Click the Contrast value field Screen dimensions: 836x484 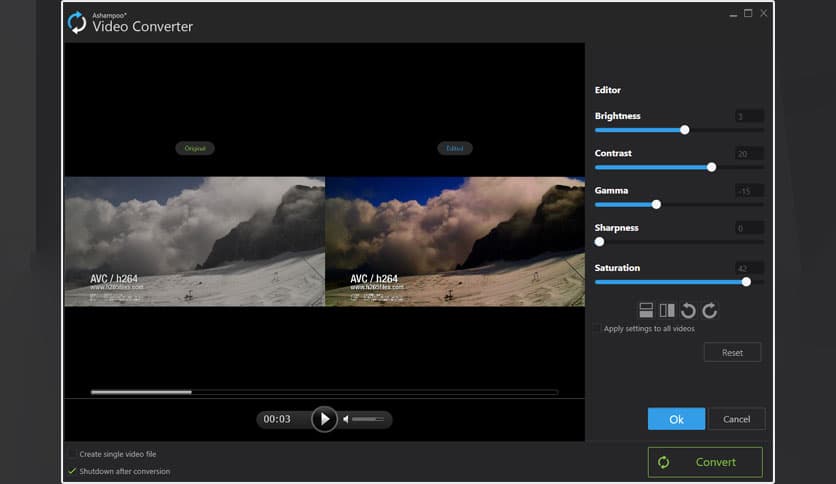[x=749, y=154]
